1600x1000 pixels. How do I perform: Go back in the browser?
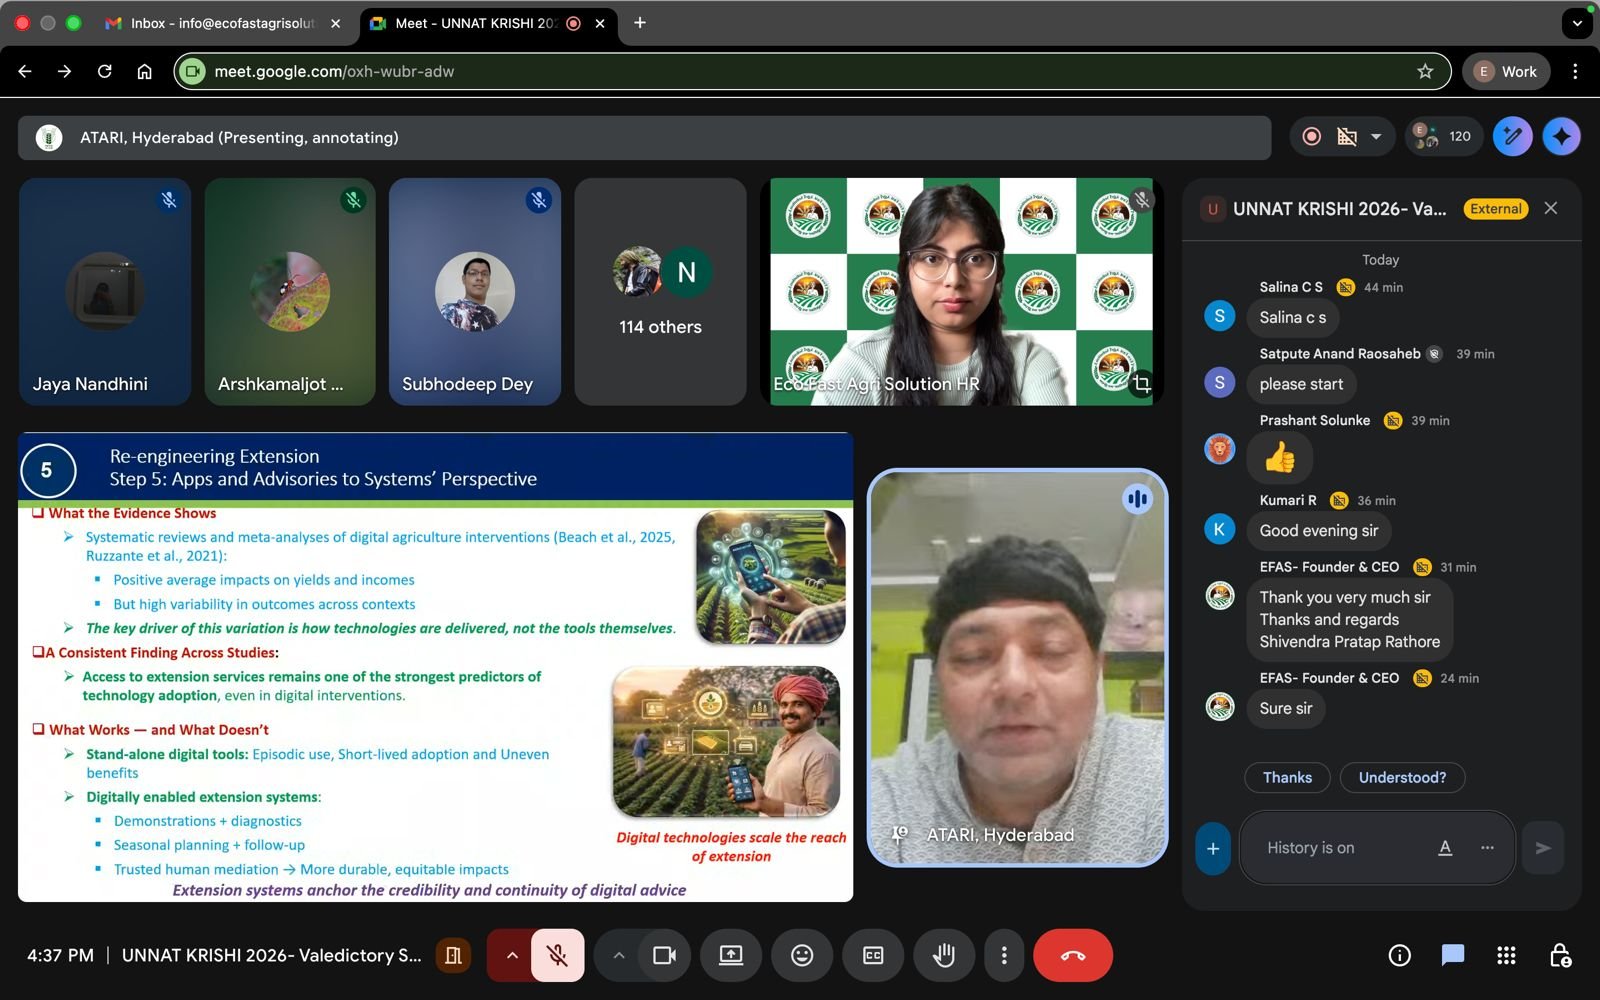point(25,71)
